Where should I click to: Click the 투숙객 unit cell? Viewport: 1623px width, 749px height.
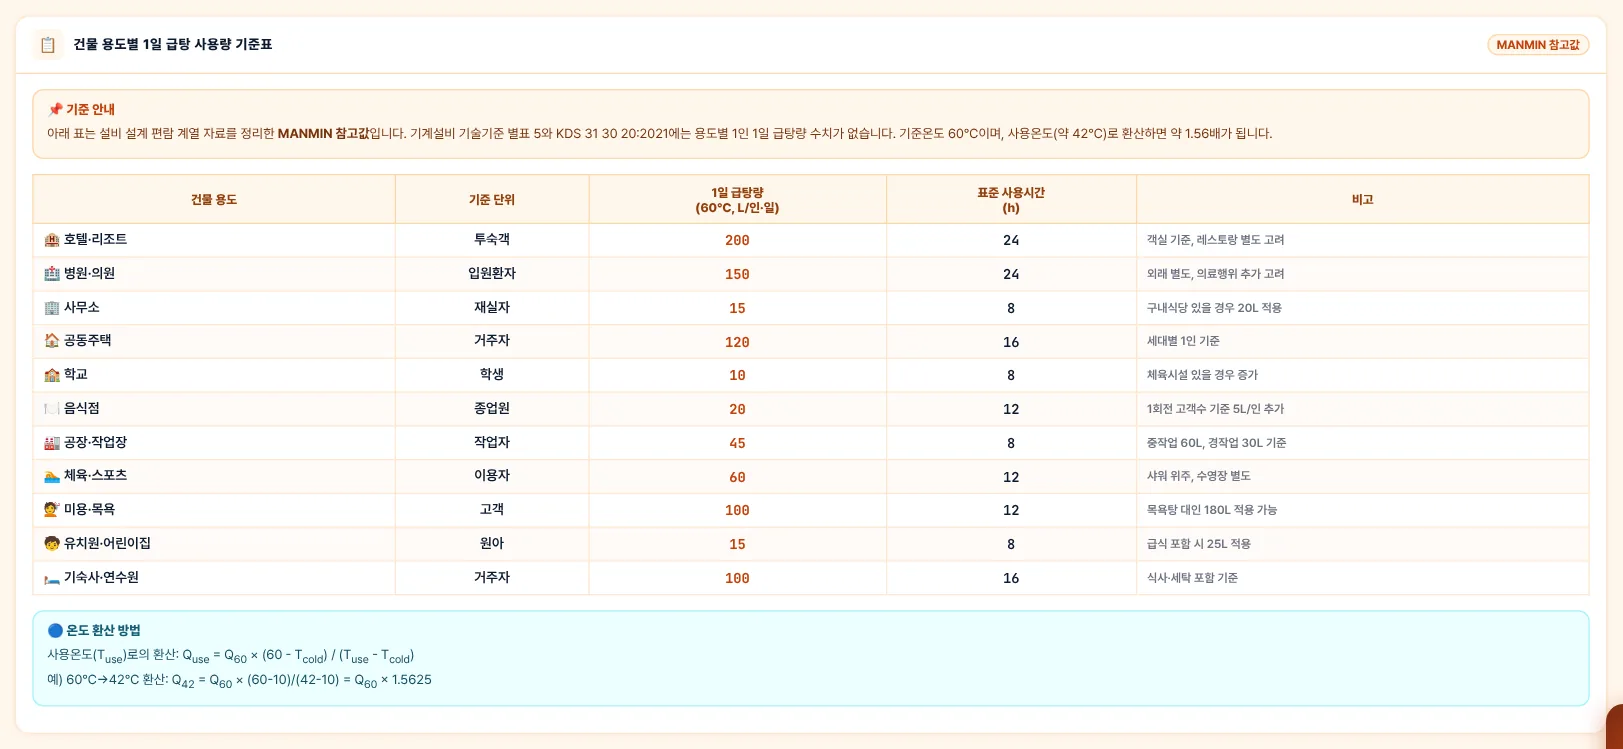point(492,240)
